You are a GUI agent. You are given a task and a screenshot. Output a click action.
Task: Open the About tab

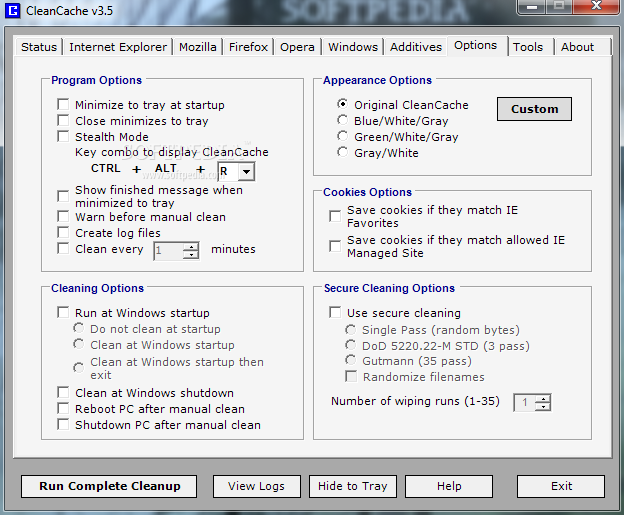pyautogui.click(x=577, y=47)
